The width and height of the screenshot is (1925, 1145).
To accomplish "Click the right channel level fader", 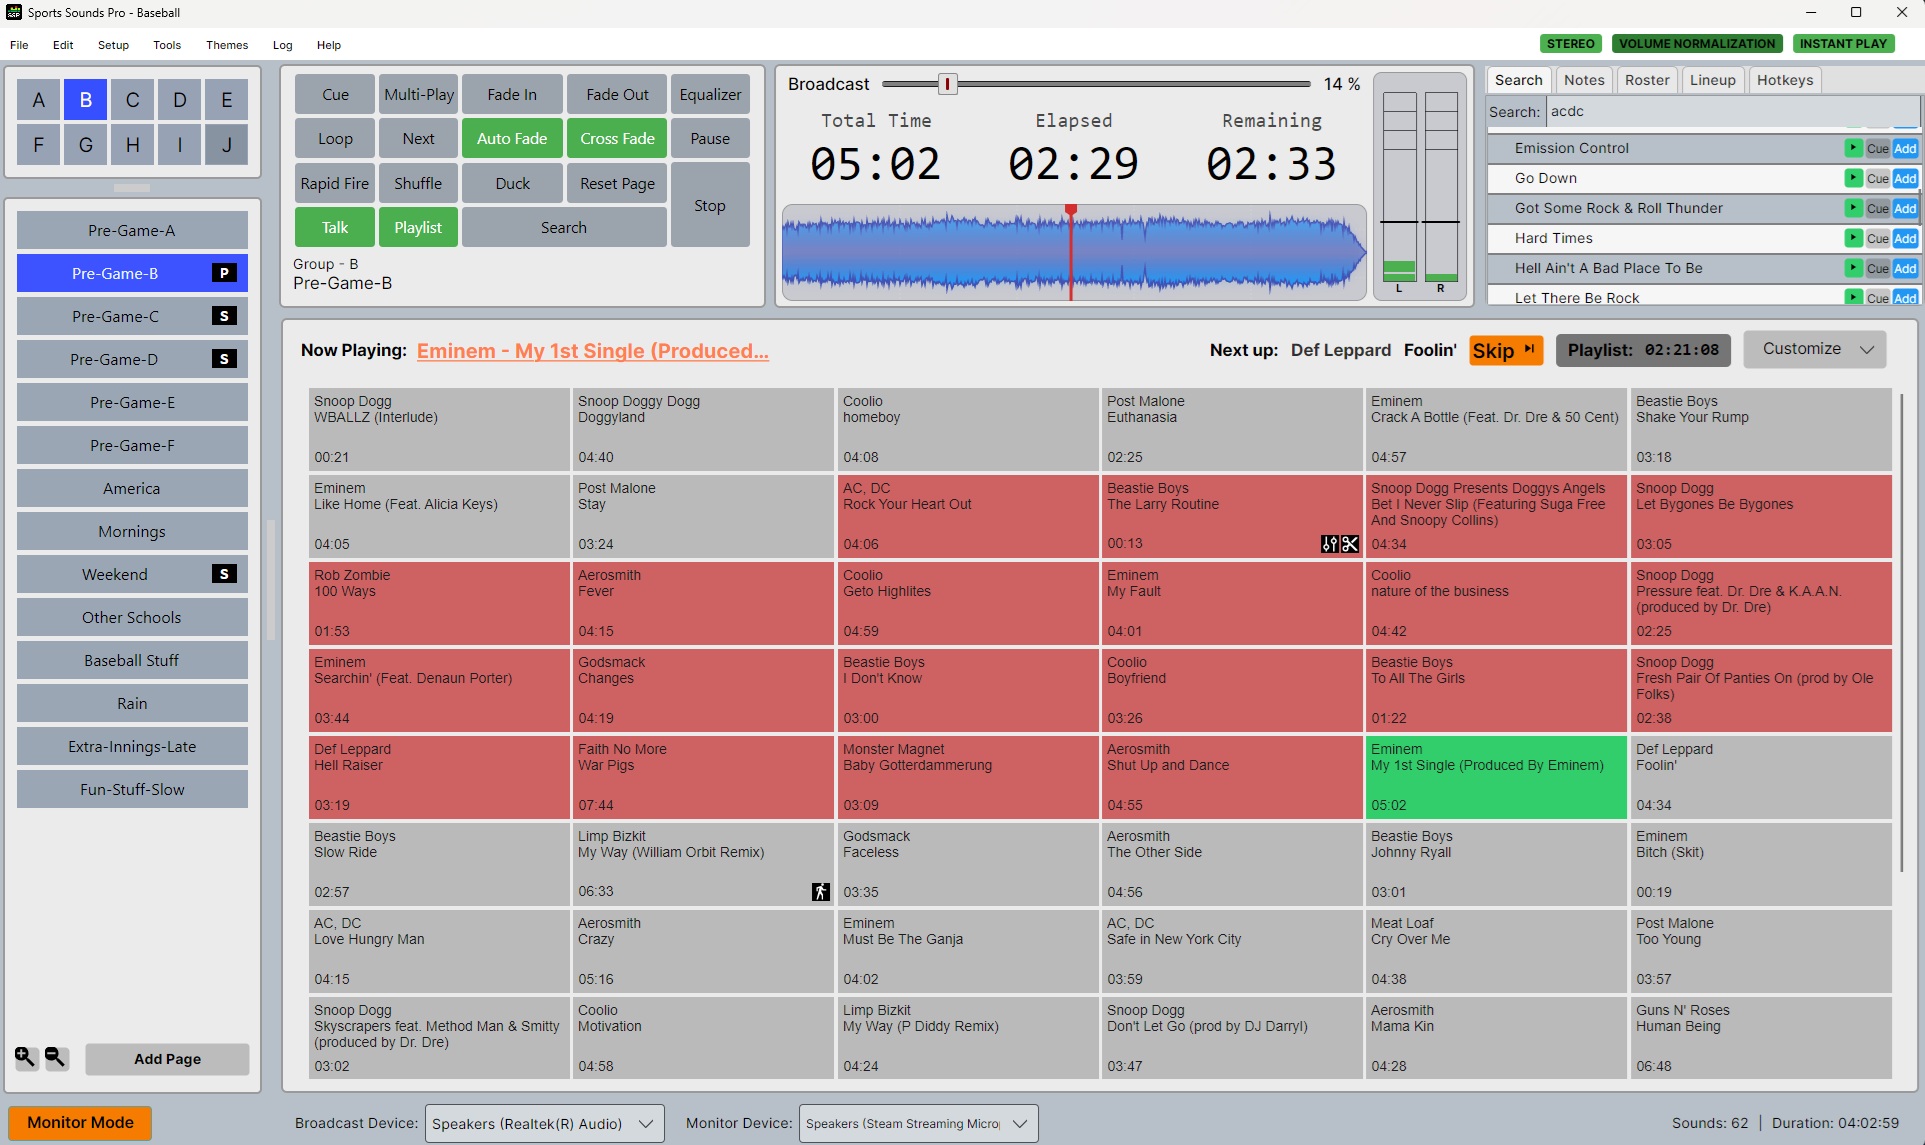I will pos(1441,221).
